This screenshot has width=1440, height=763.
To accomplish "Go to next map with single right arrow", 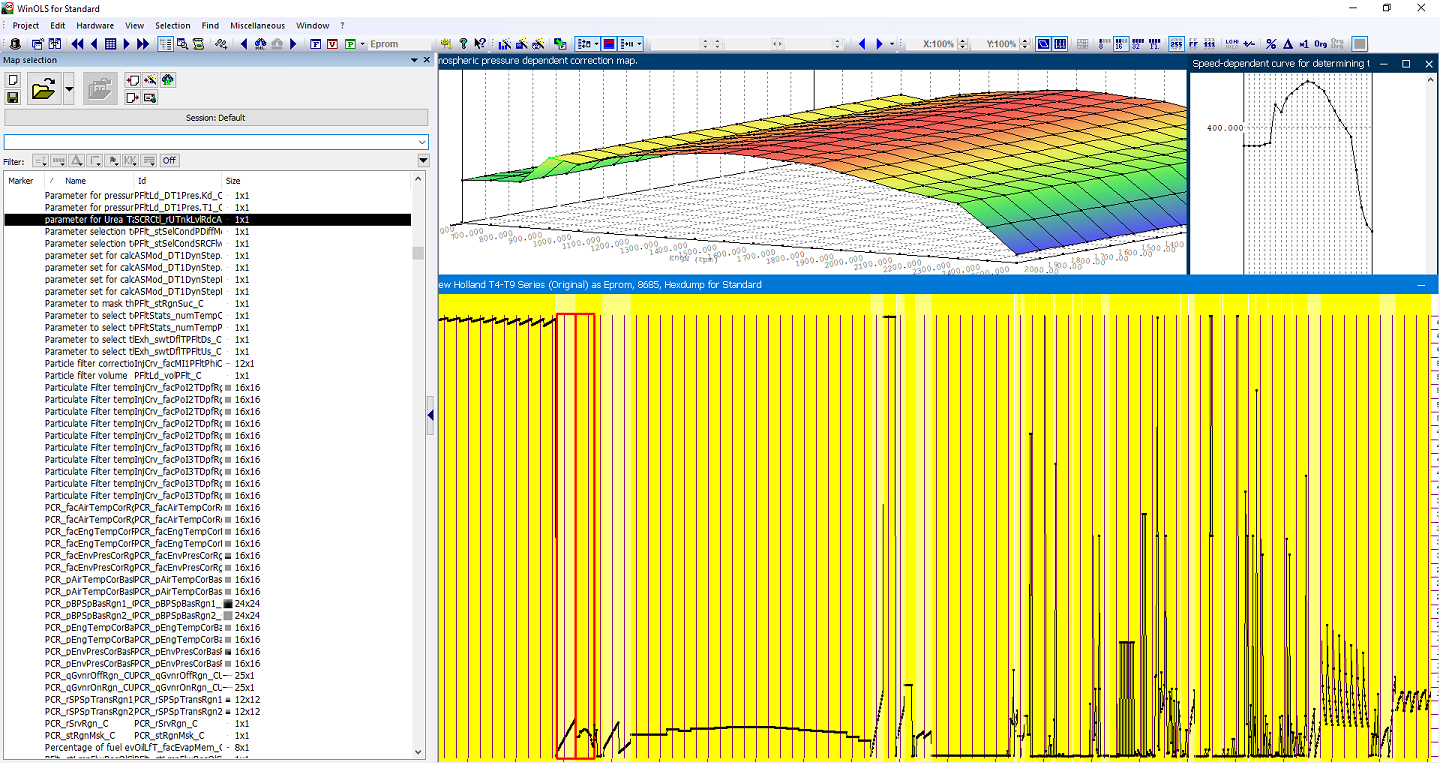I will coord(127,44).
